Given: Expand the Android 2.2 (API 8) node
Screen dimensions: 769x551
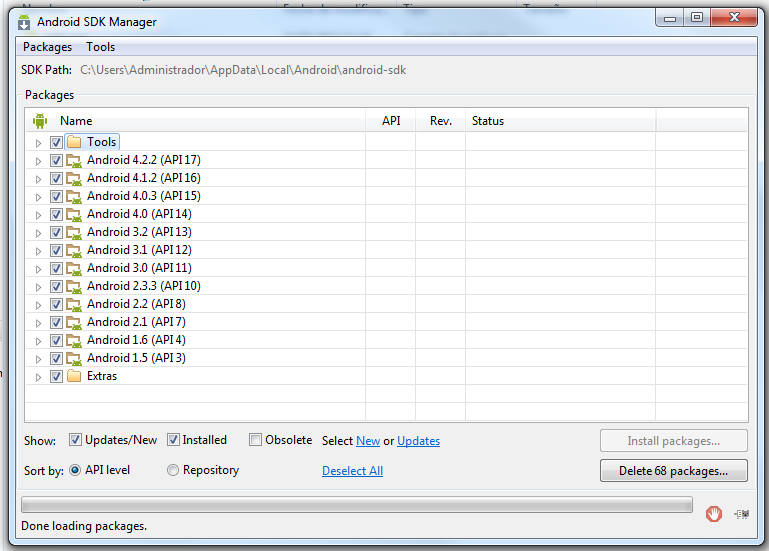Looking at the screenshot, I should (x=38, y=305).
